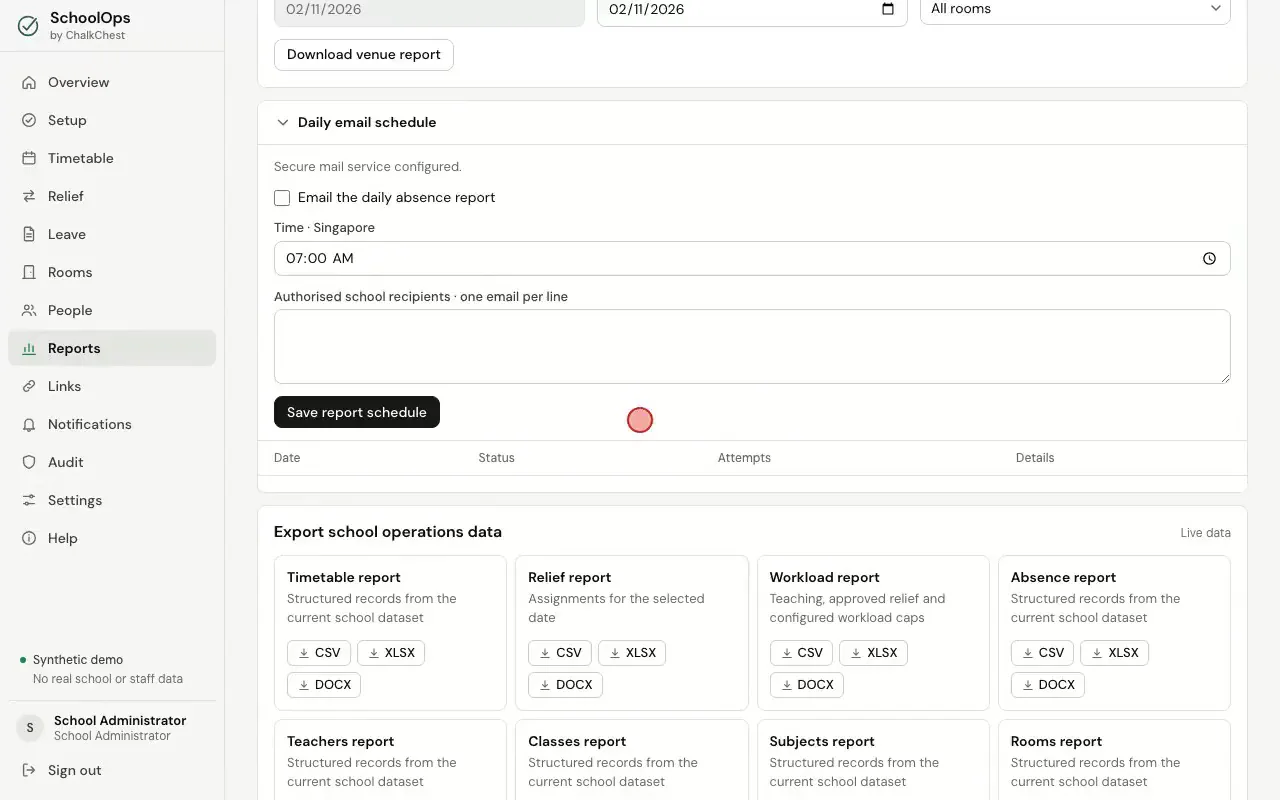Click the editable 02/11/2026 date field
1280x800 pixels.
(752, 10)
